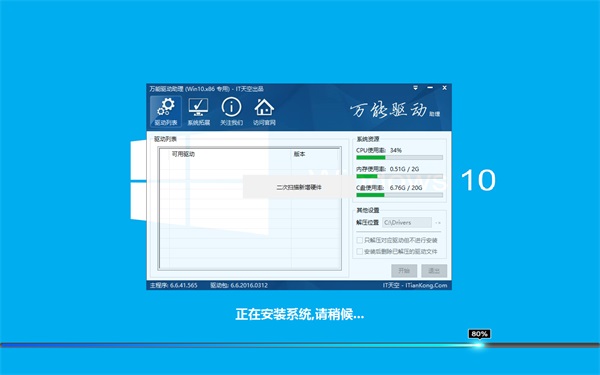Close the 万能驱动助理 window

tap(445, 88)
